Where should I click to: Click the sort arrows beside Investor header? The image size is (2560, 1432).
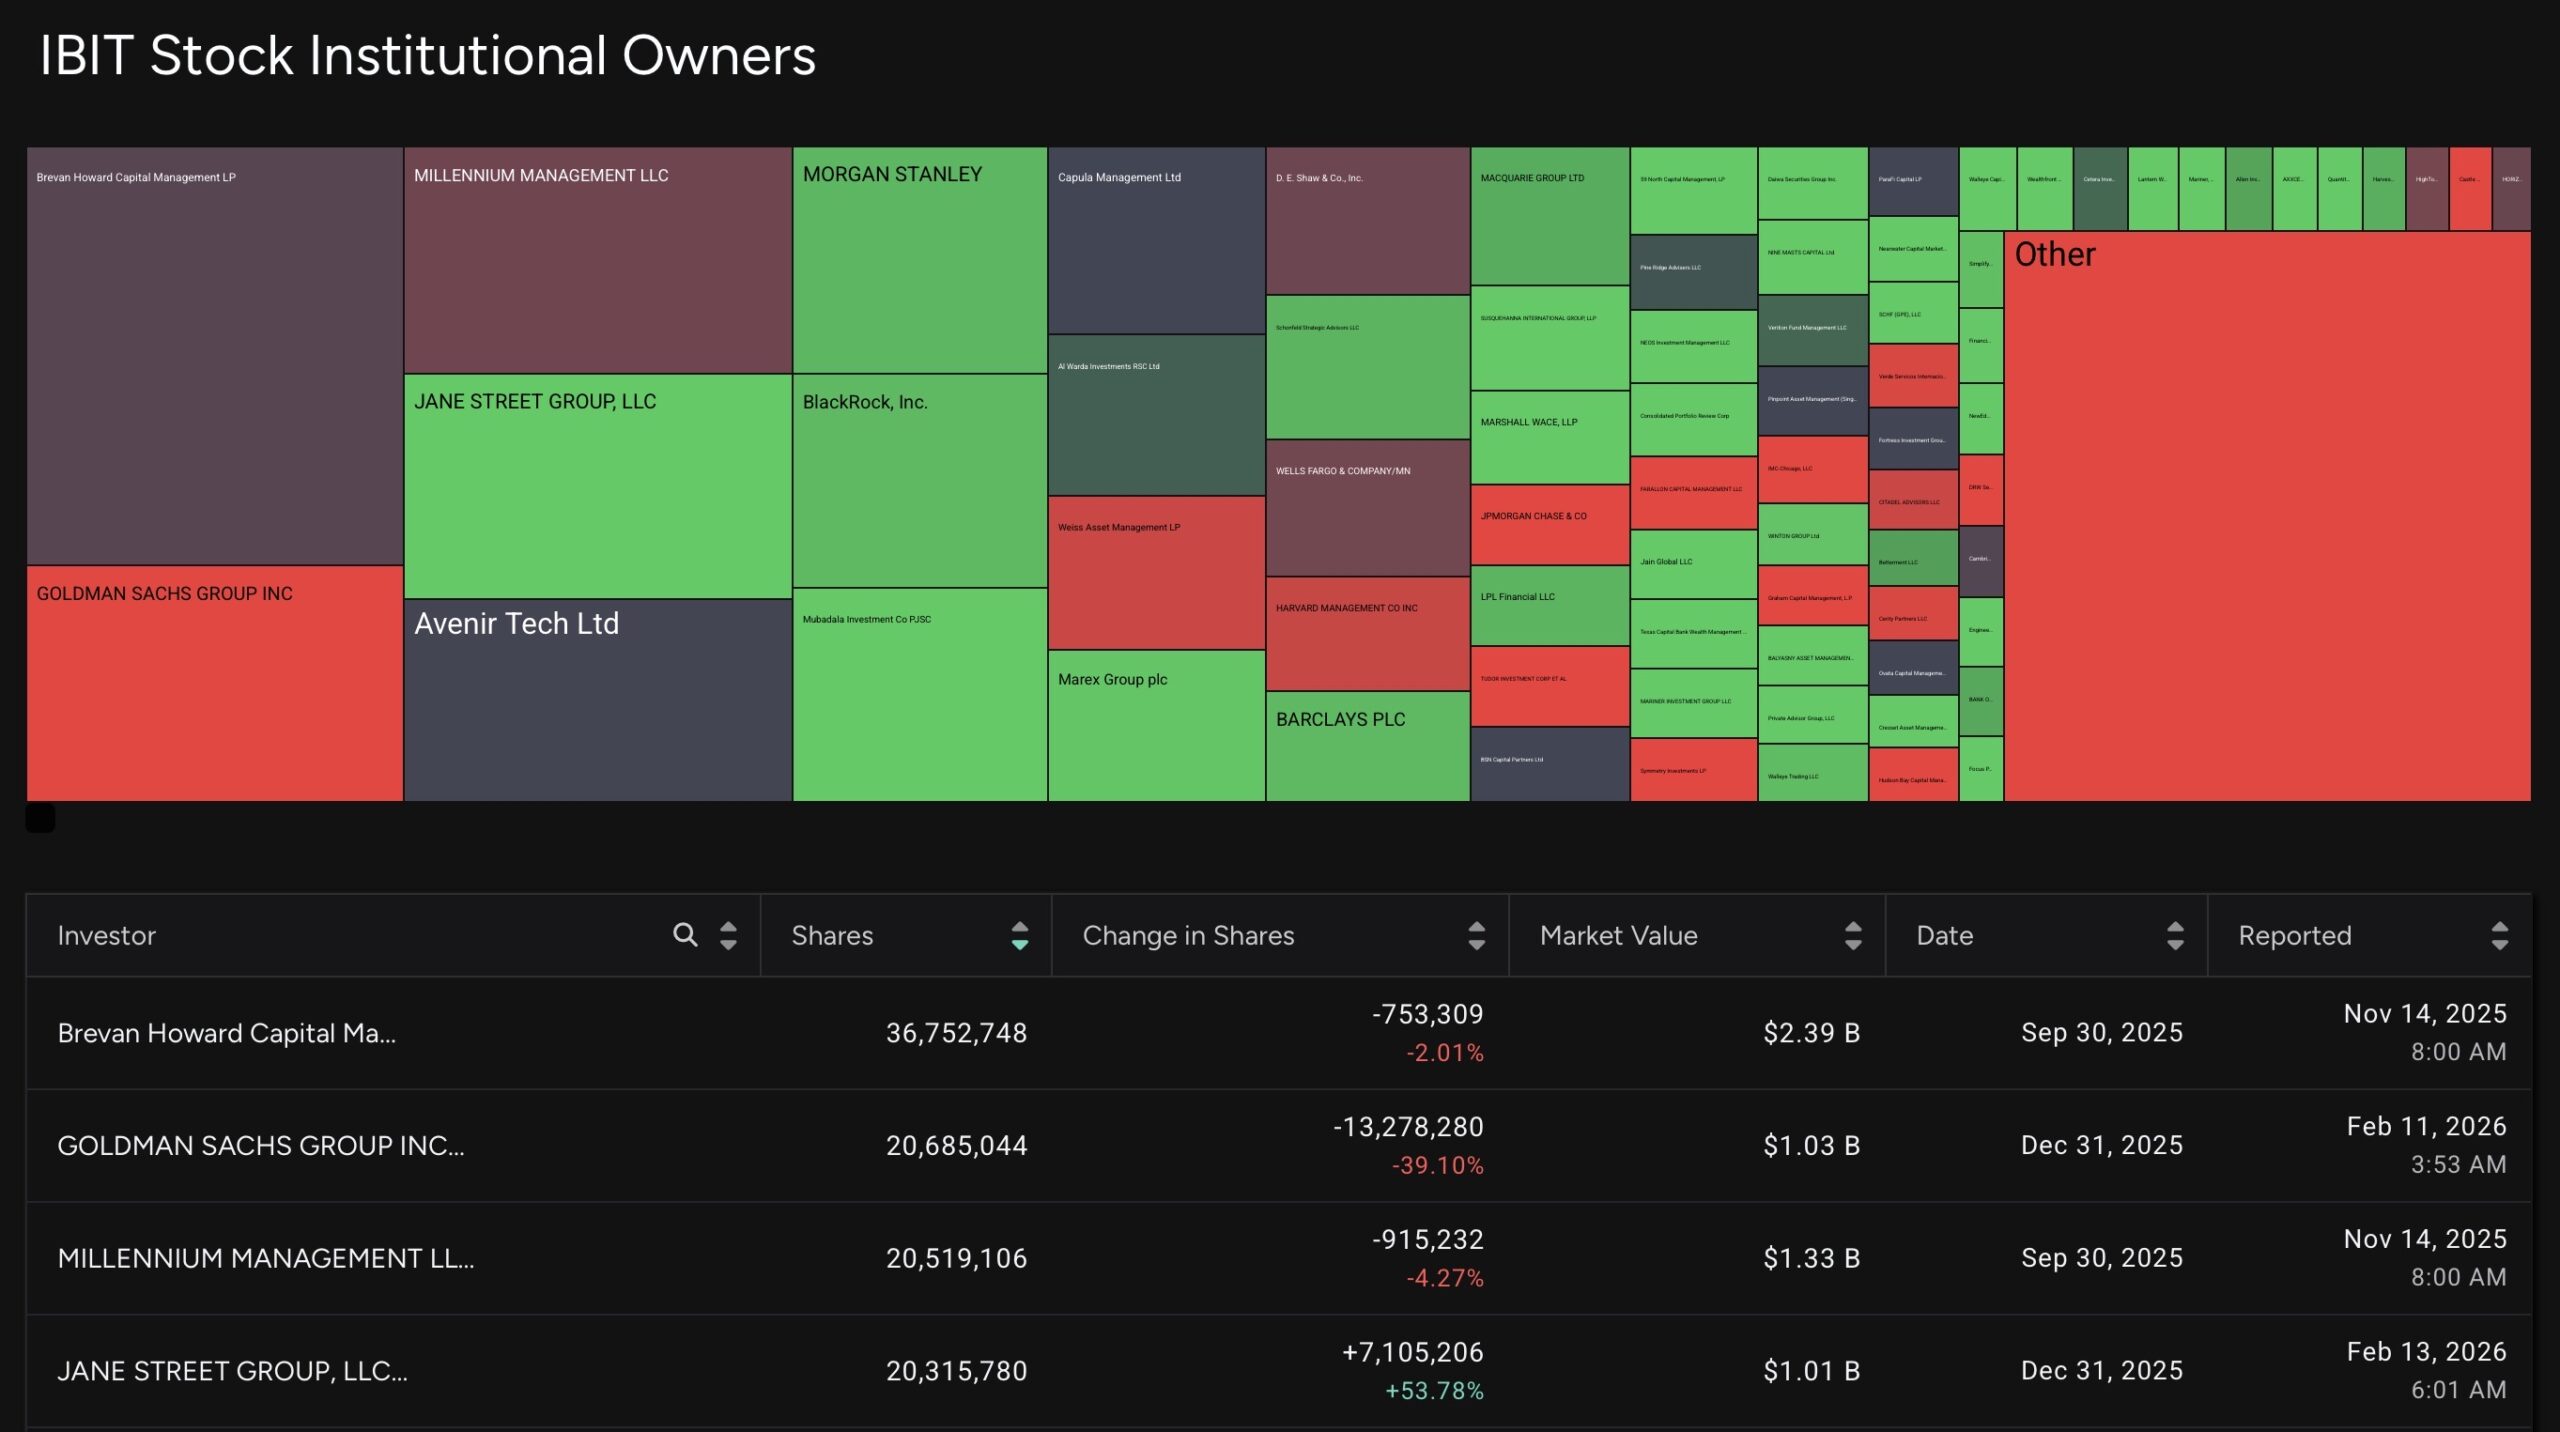tap(727, 936)
